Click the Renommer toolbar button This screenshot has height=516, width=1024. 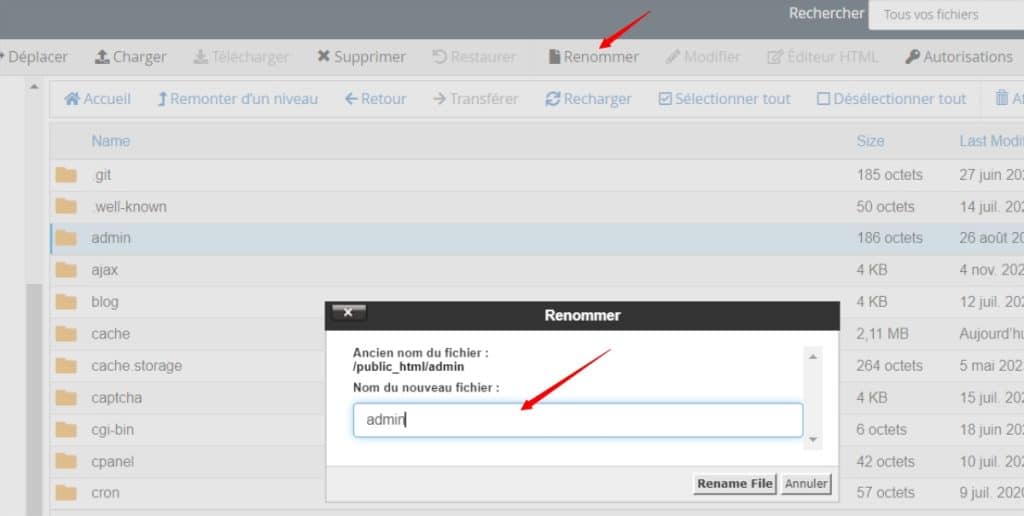pyautogui.click(x=594, y=57)
